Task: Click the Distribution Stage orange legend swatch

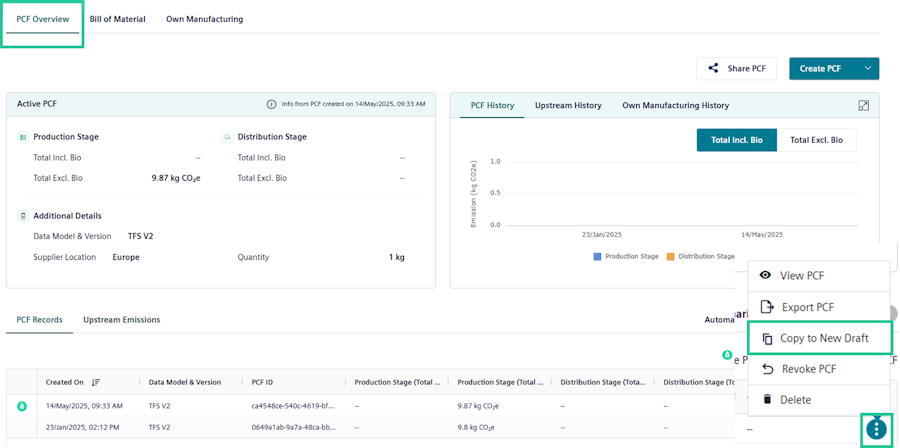Action: (x=671, y=257)
